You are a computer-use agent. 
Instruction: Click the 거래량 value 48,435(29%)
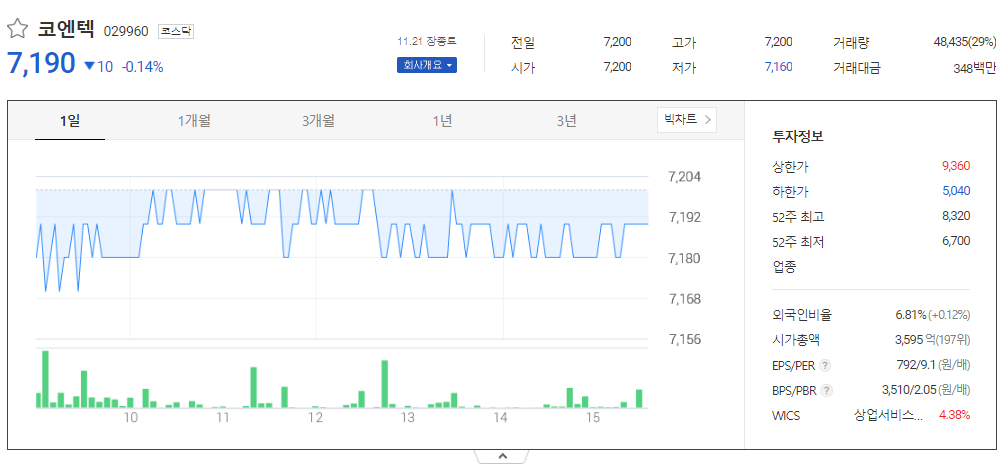click(965, 42)
